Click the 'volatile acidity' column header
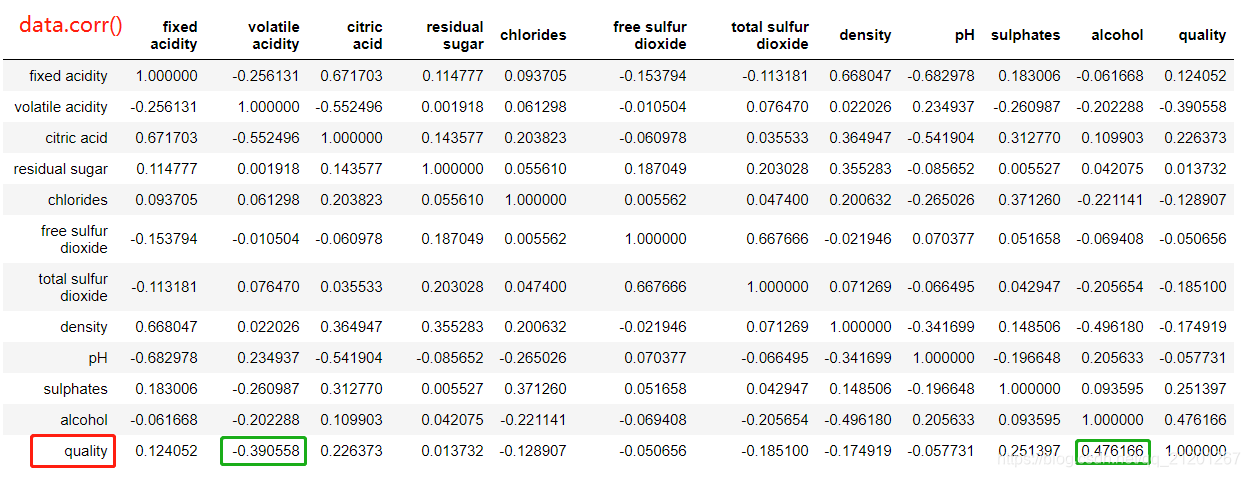 (x=274, y=35)
